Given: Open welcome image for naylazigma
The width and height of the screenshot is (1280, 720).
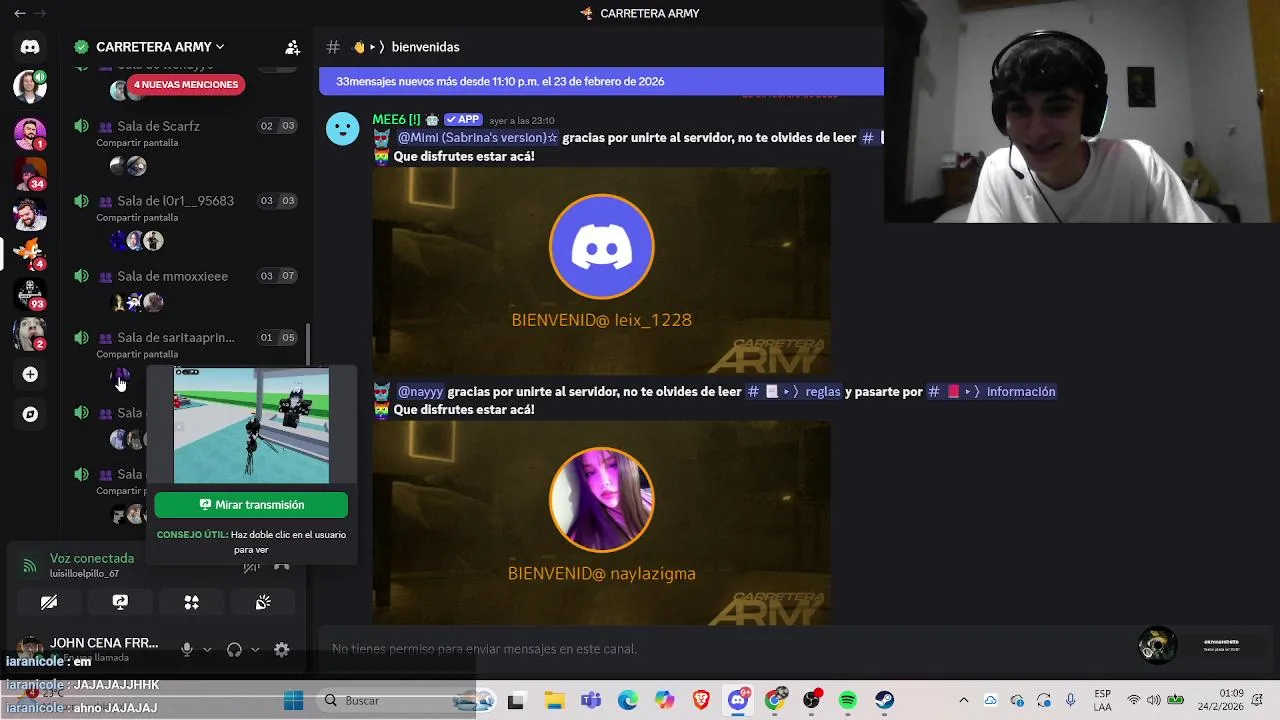Looking at the screenshot, I should click(601, 523).
